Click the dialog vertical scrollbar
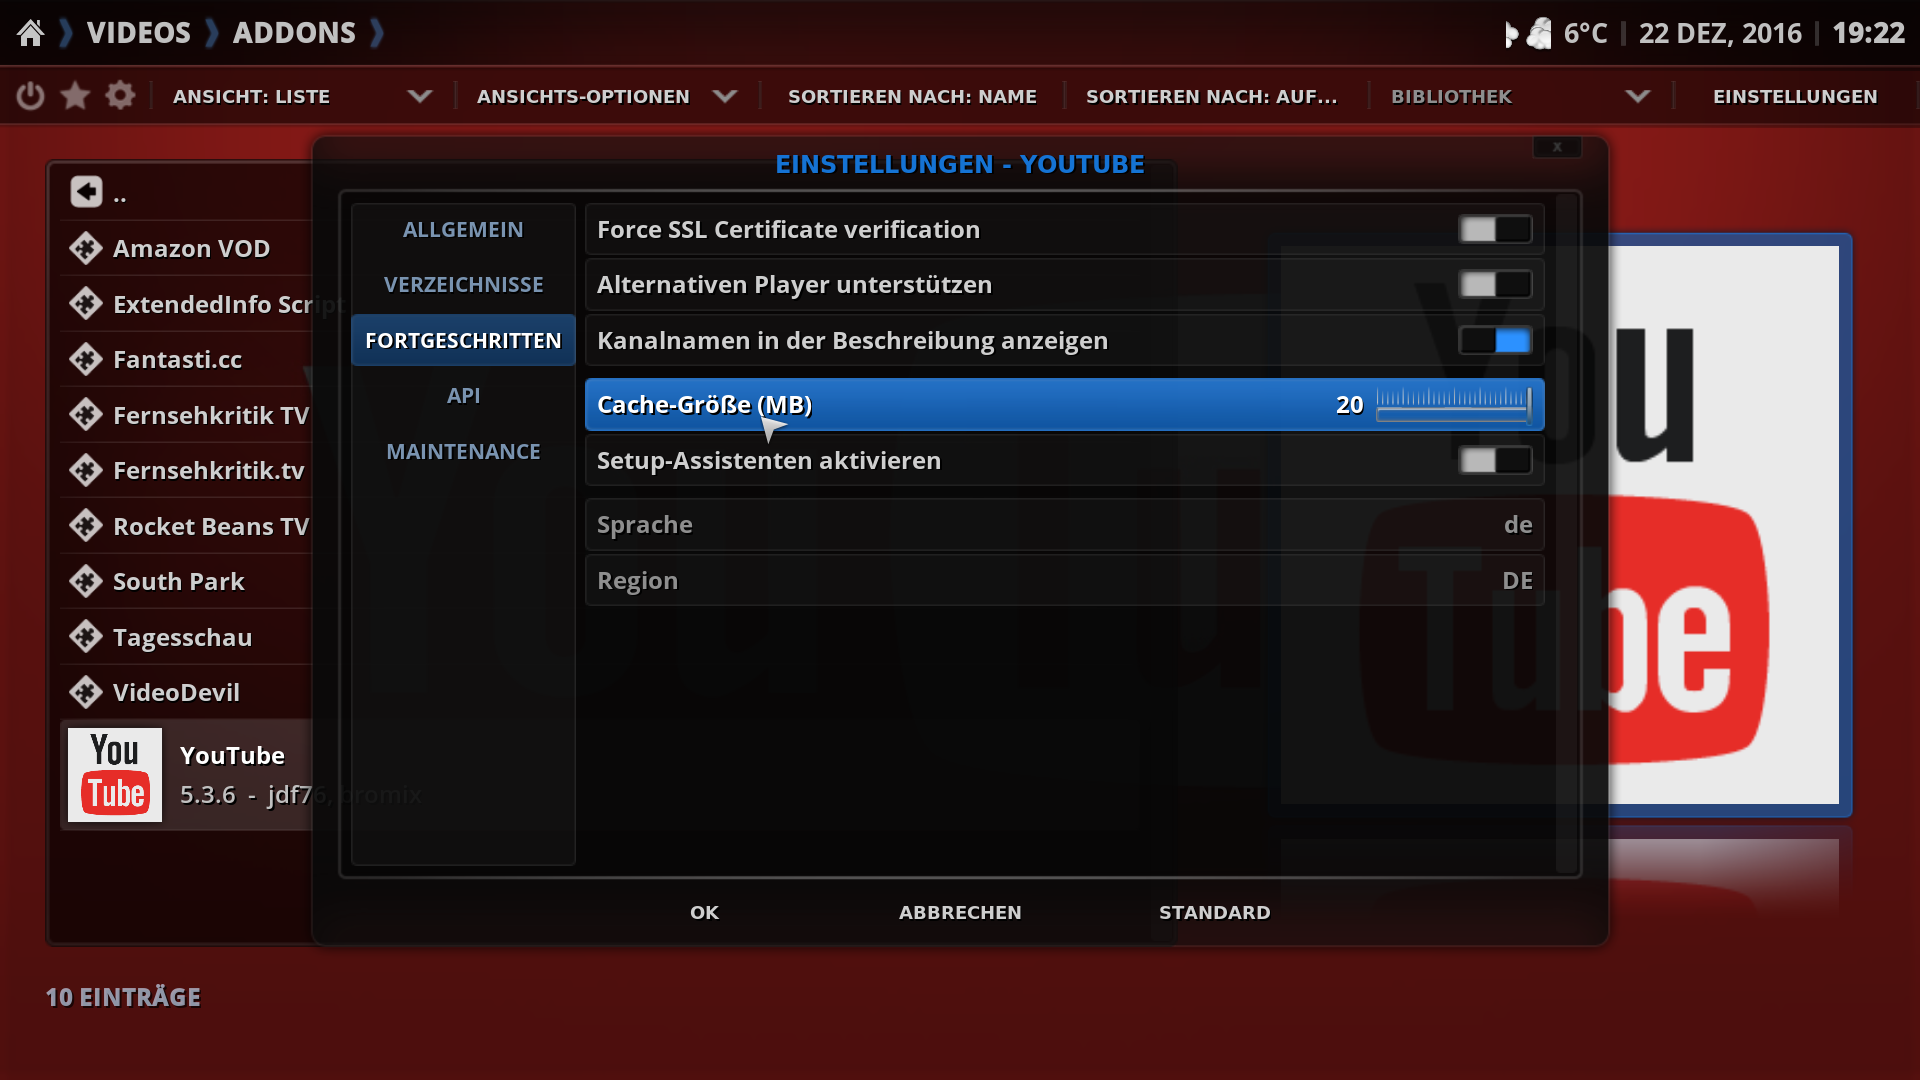The image size is (1920, 1080). [1566, 533]
